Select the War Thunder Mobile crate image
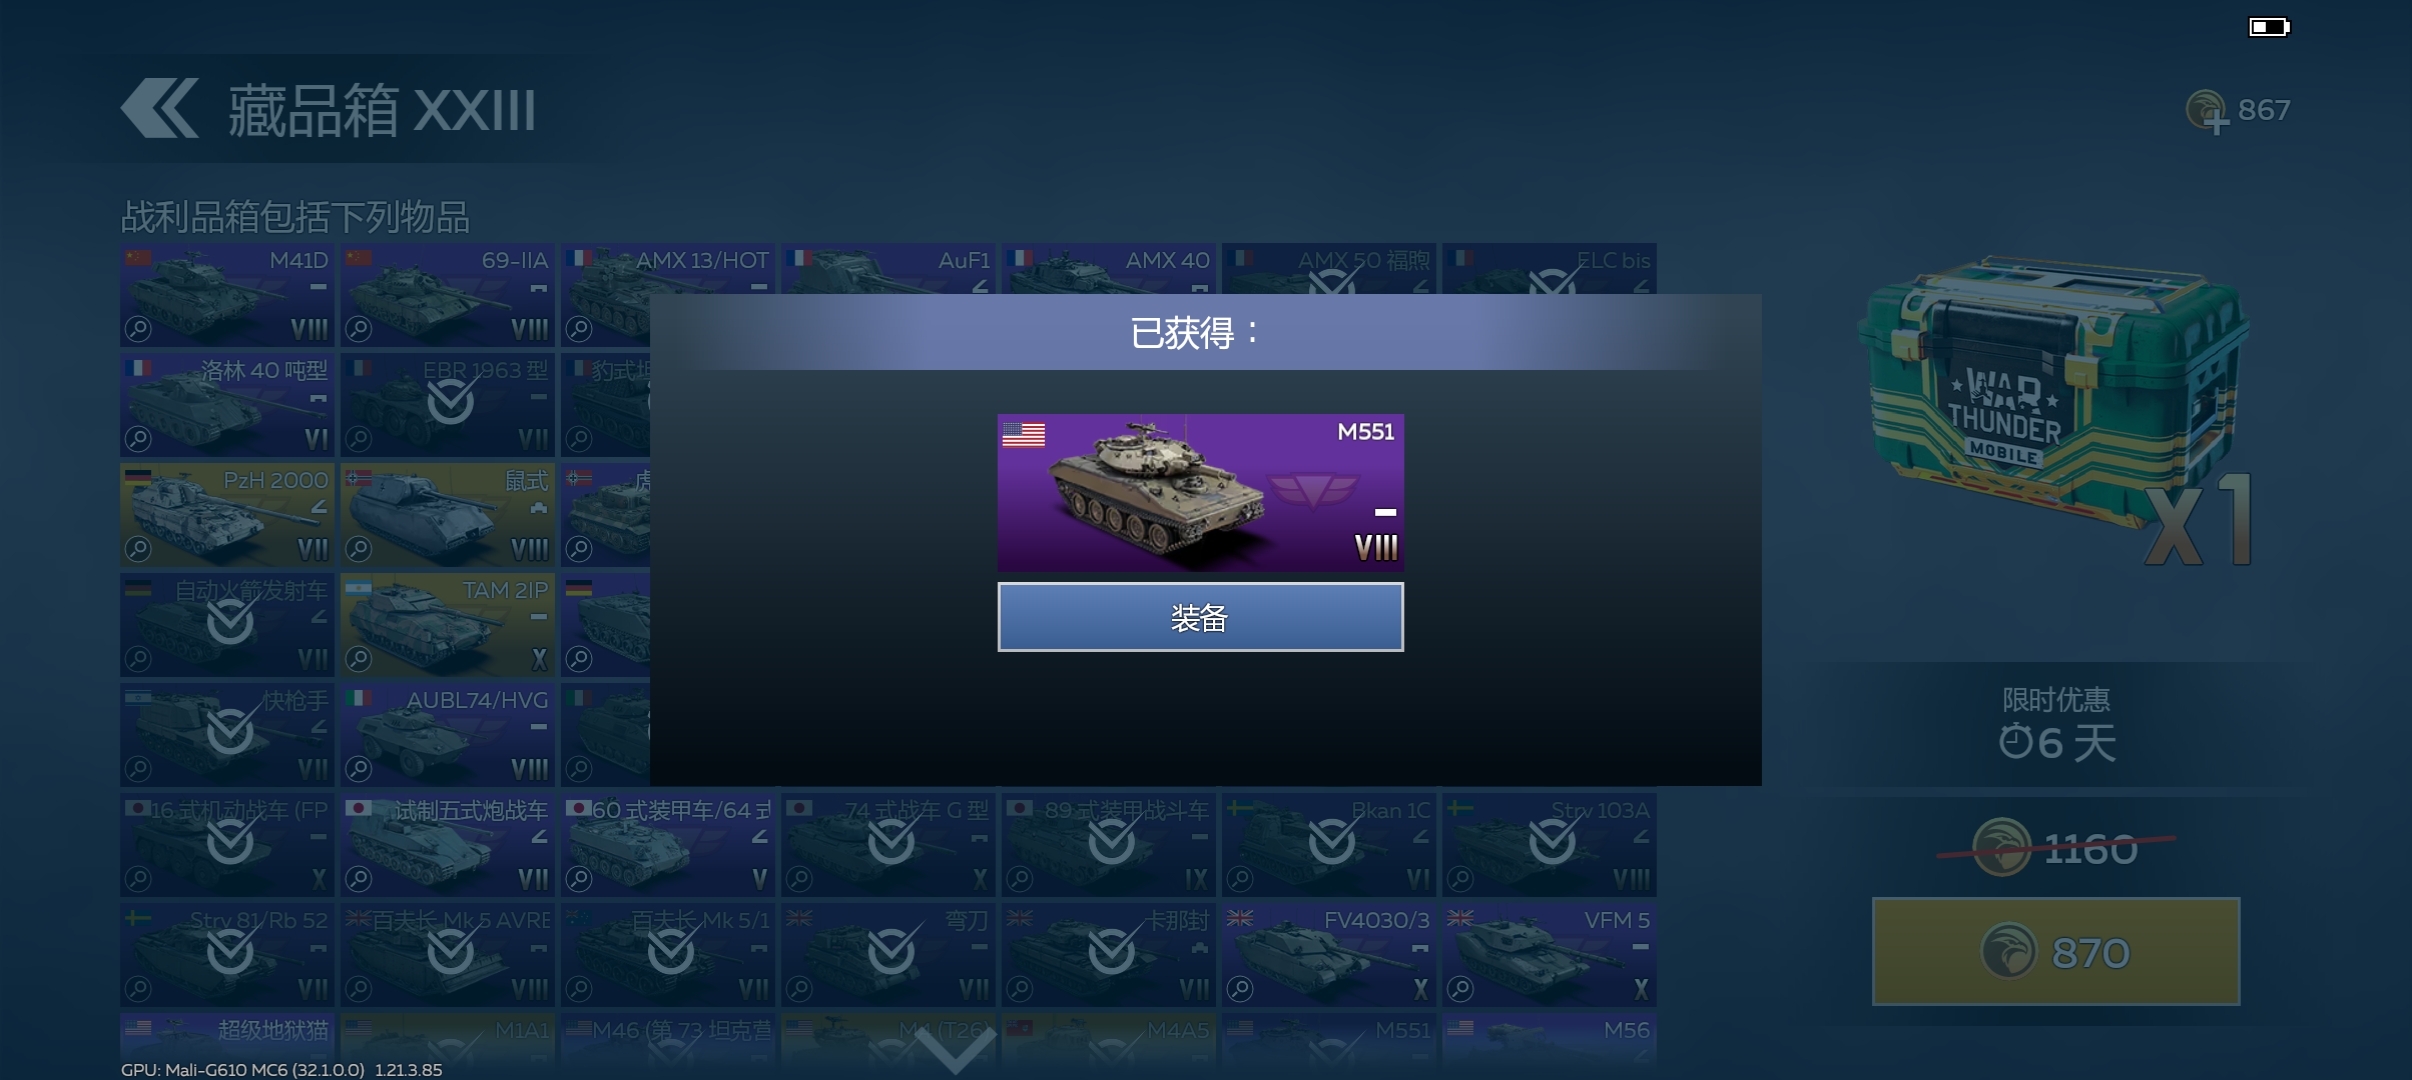 pos(2055,410)
